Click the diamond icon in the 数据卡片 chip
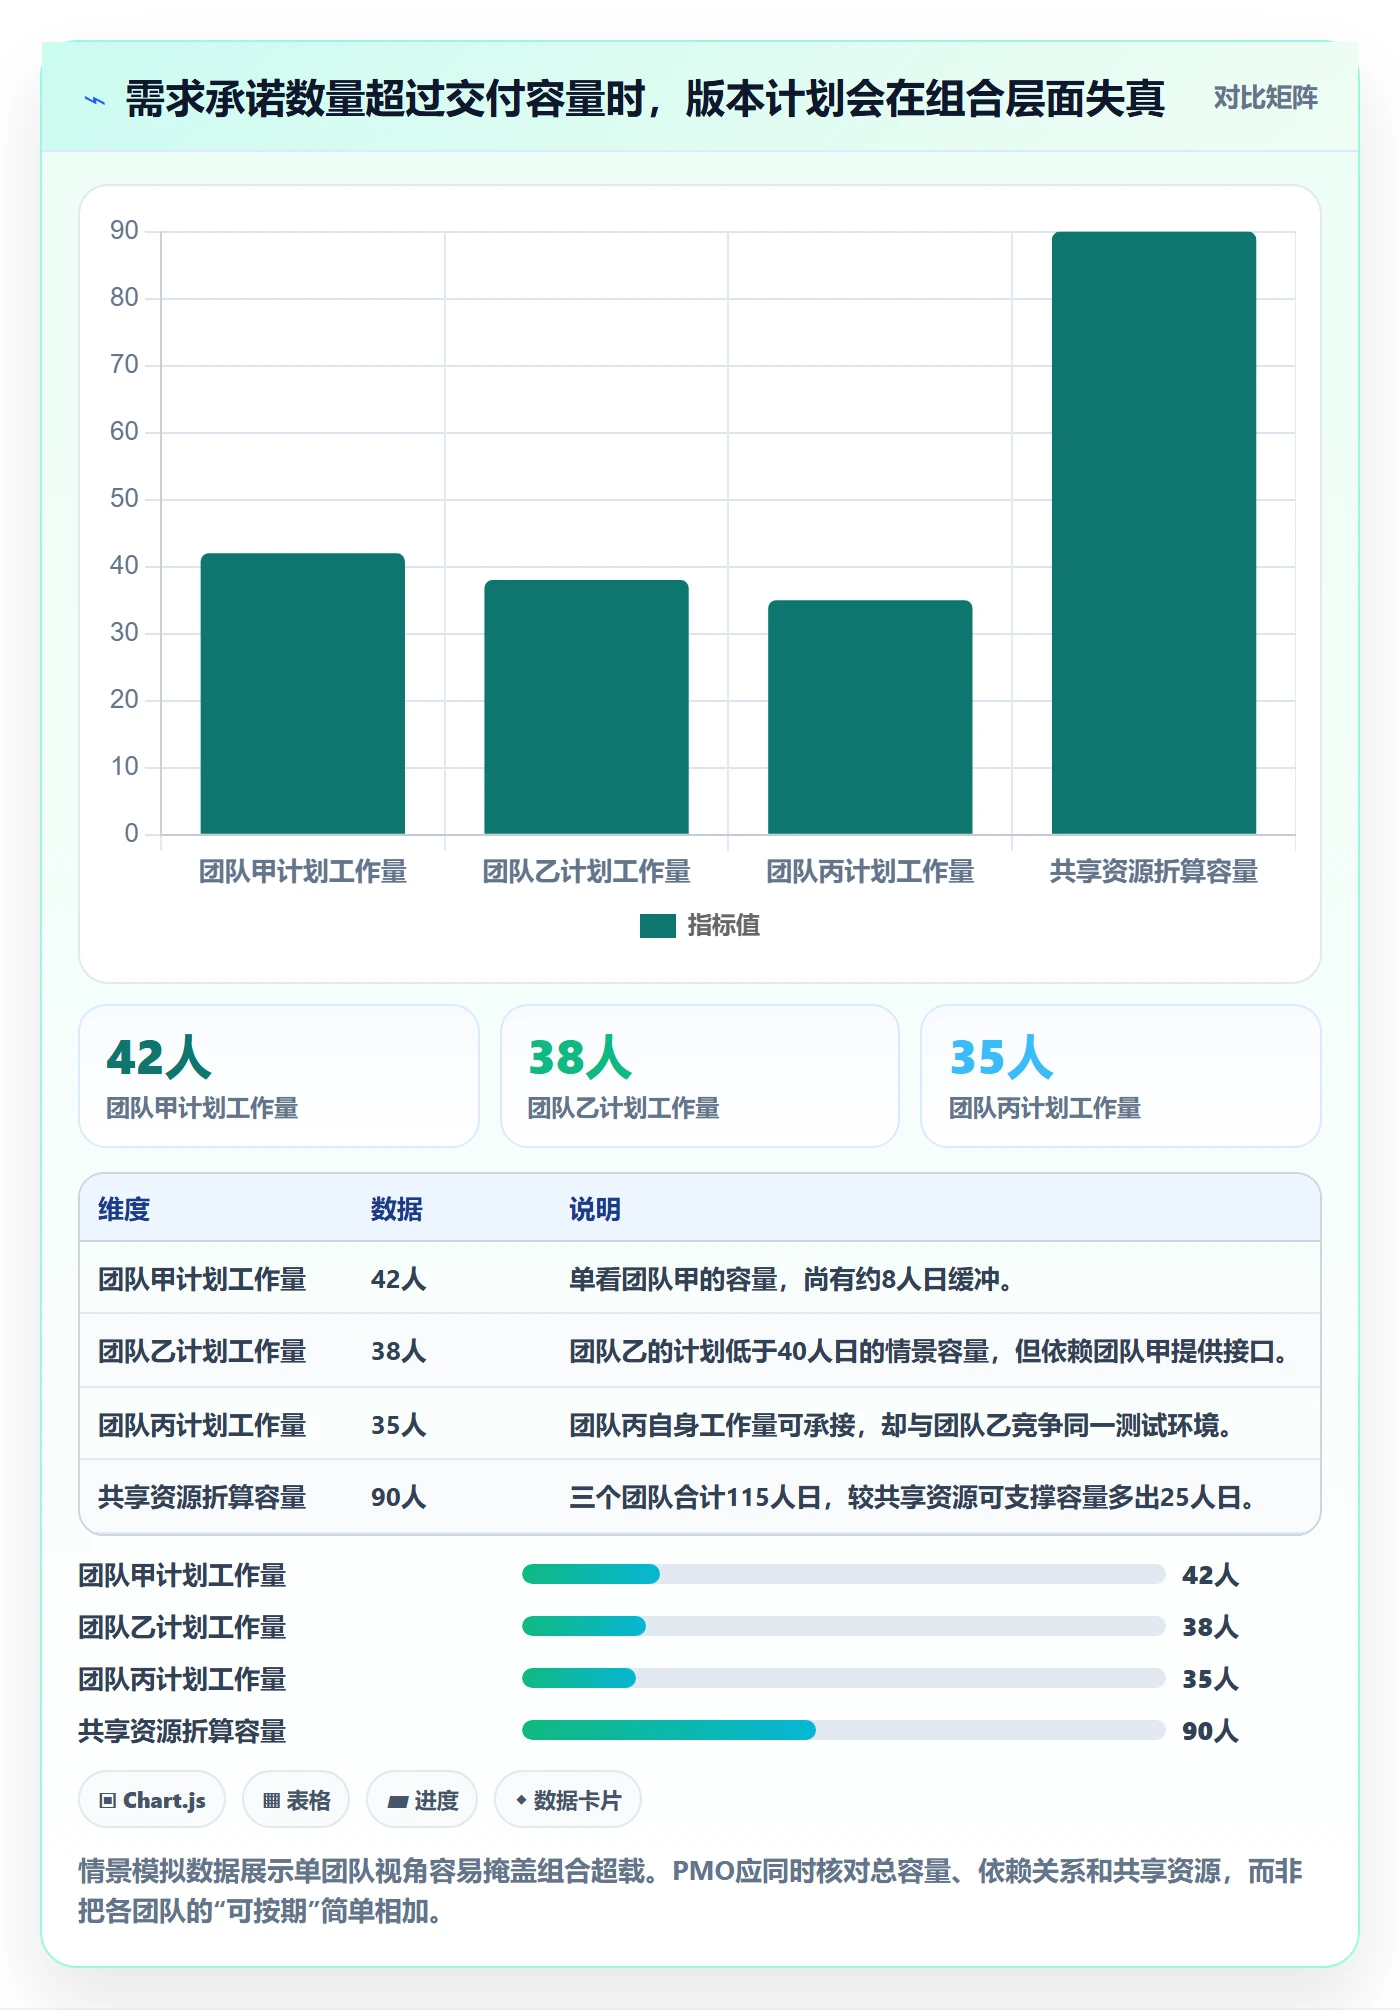 pyautogui.click(x=521, y=1800)
